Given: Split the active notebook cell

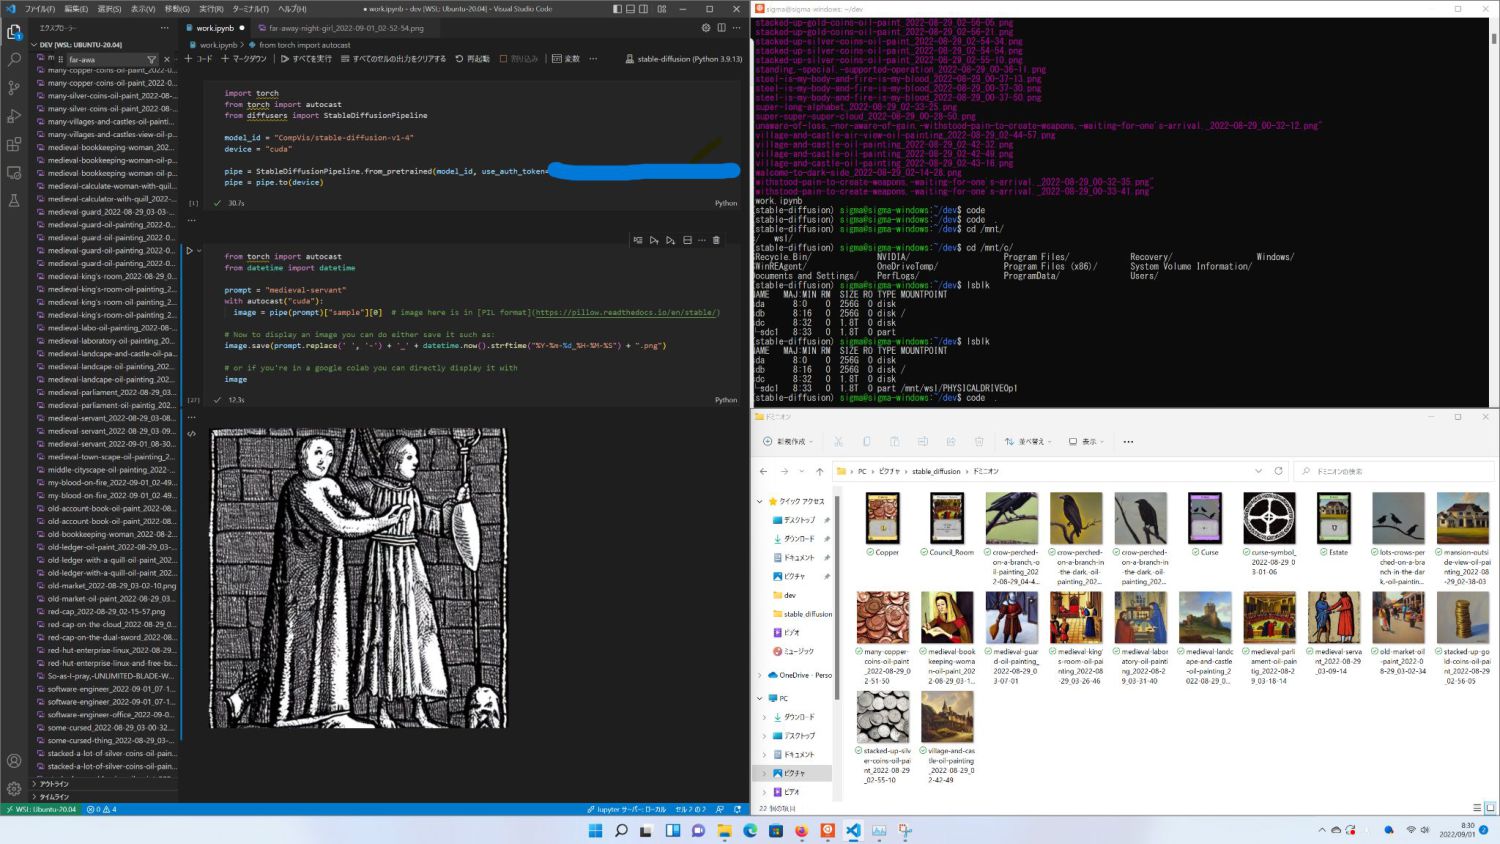Looking at the screenshot, I should tap(687, 240).
